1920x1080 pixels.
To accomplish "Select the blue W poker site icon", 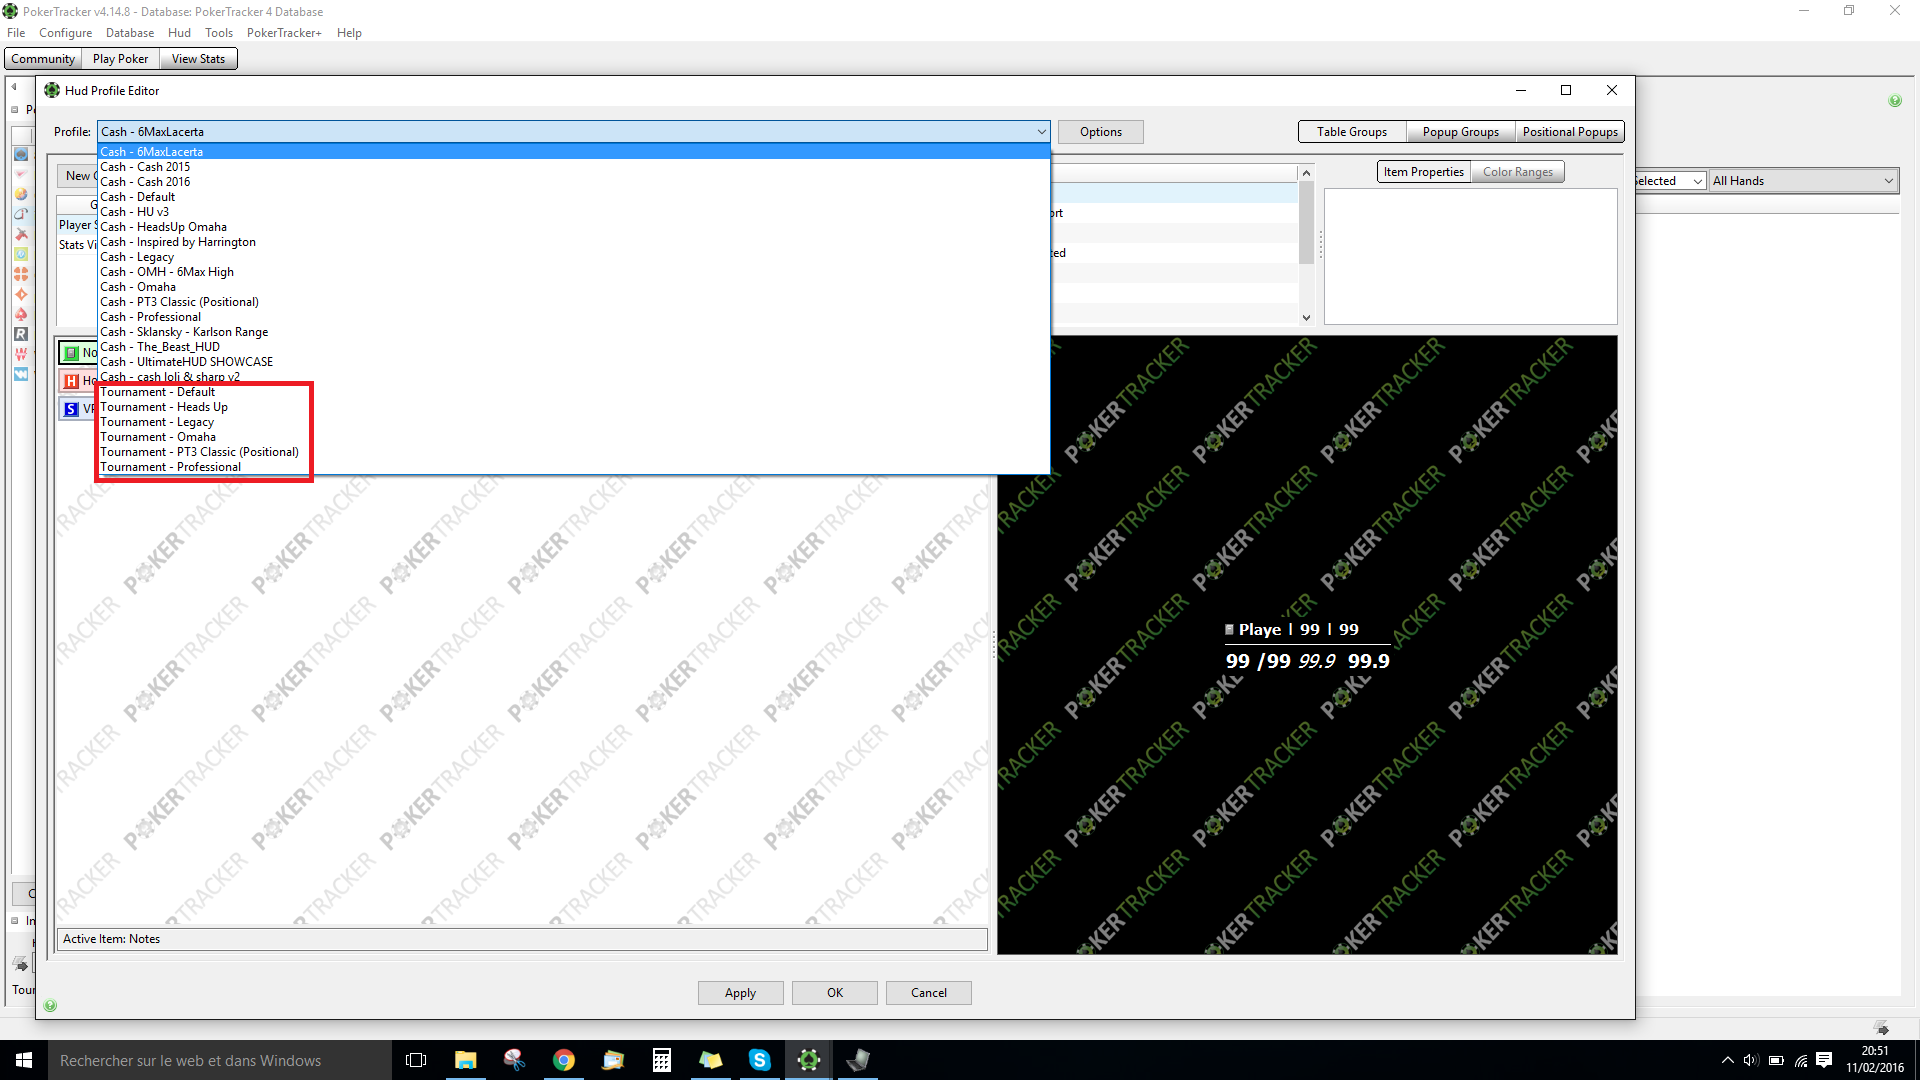I will pos(21,374).
